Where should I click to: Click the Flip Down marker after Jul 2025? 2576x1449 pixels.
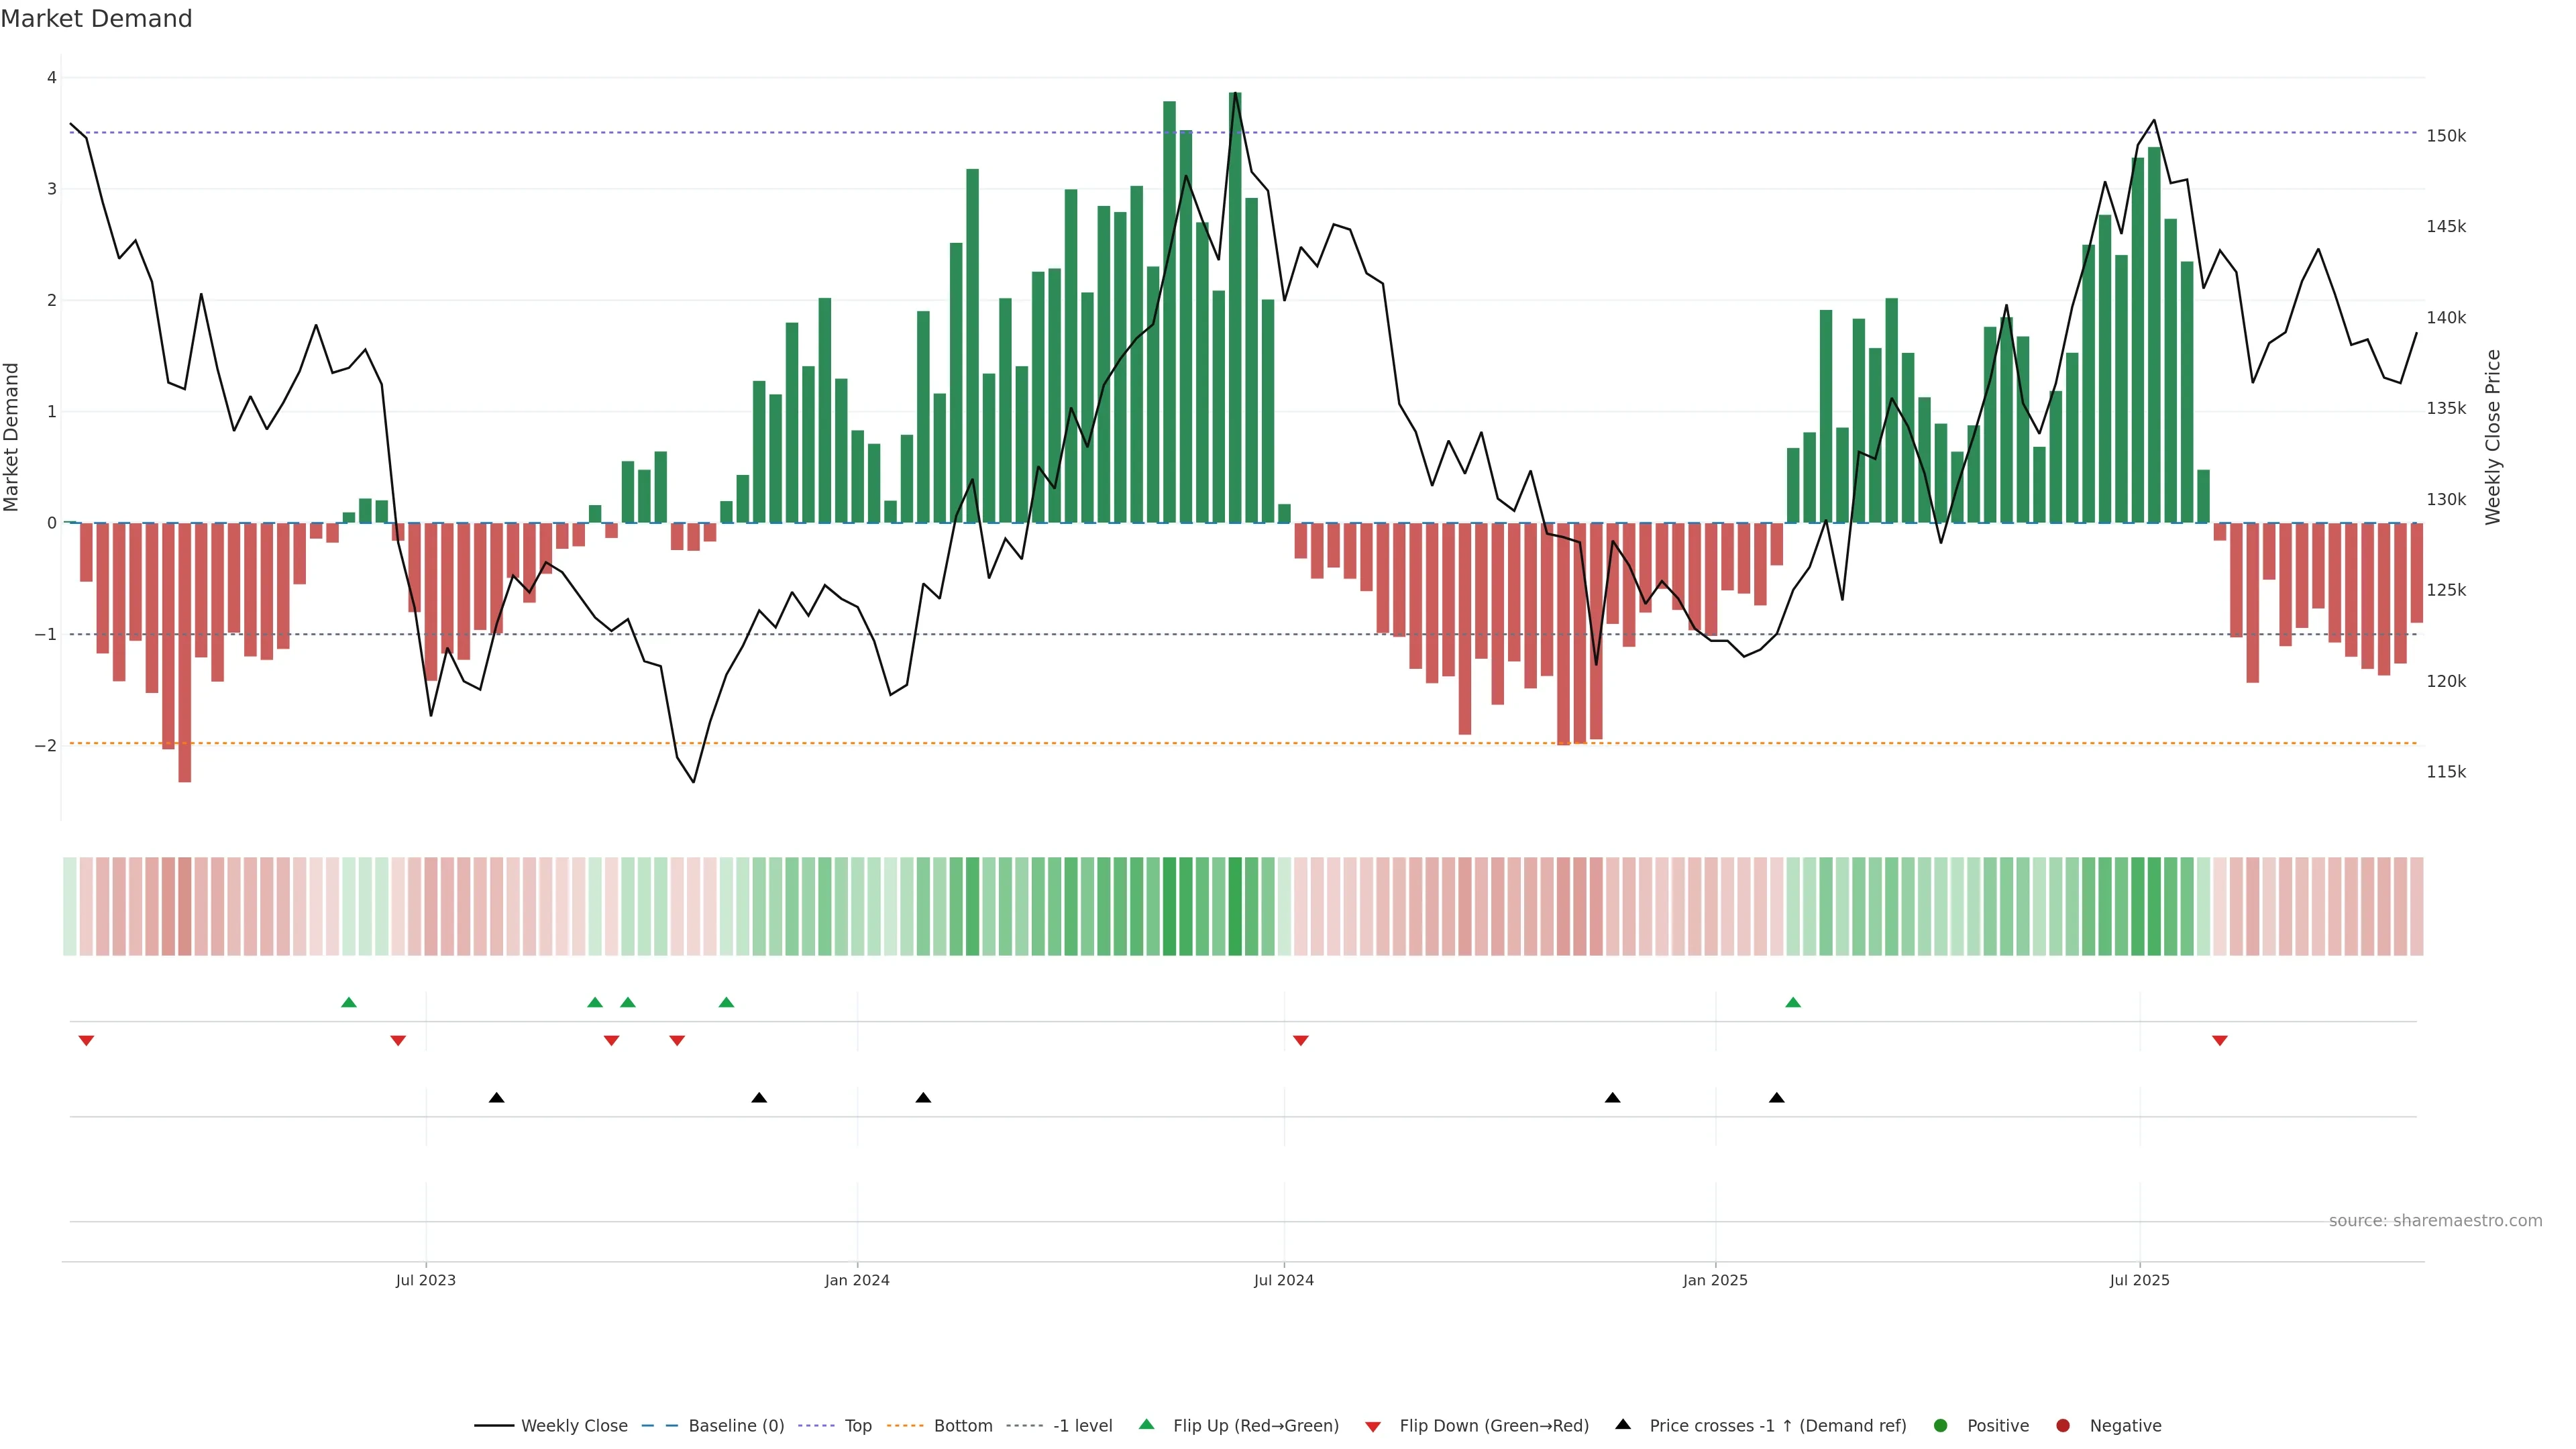click(x=2220, y=1041)
